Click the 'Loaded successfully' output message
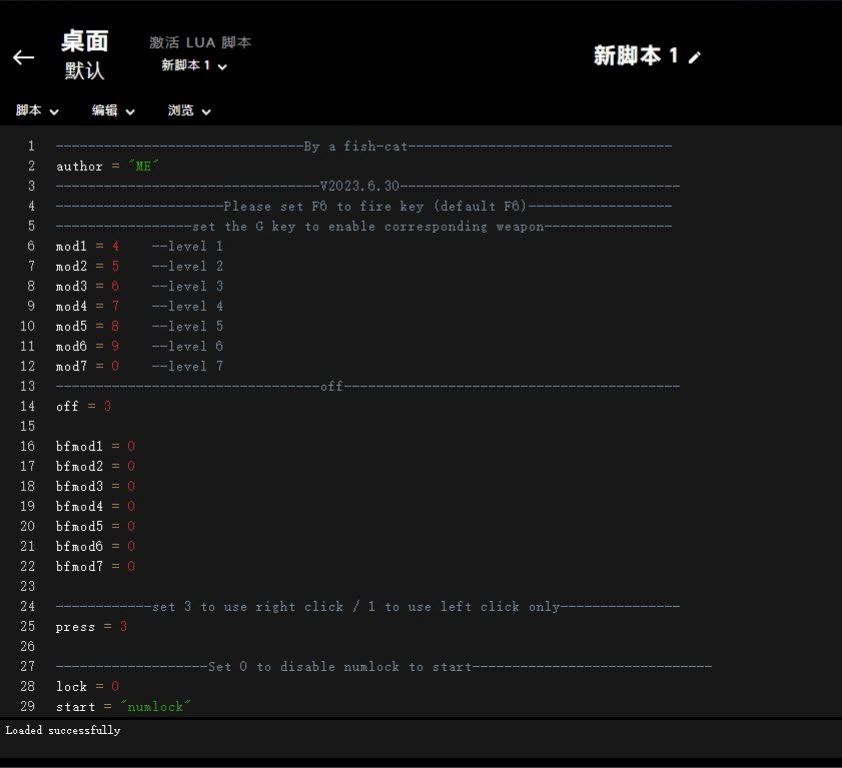This screenshot has width=842, height=768. pos(63,730)
